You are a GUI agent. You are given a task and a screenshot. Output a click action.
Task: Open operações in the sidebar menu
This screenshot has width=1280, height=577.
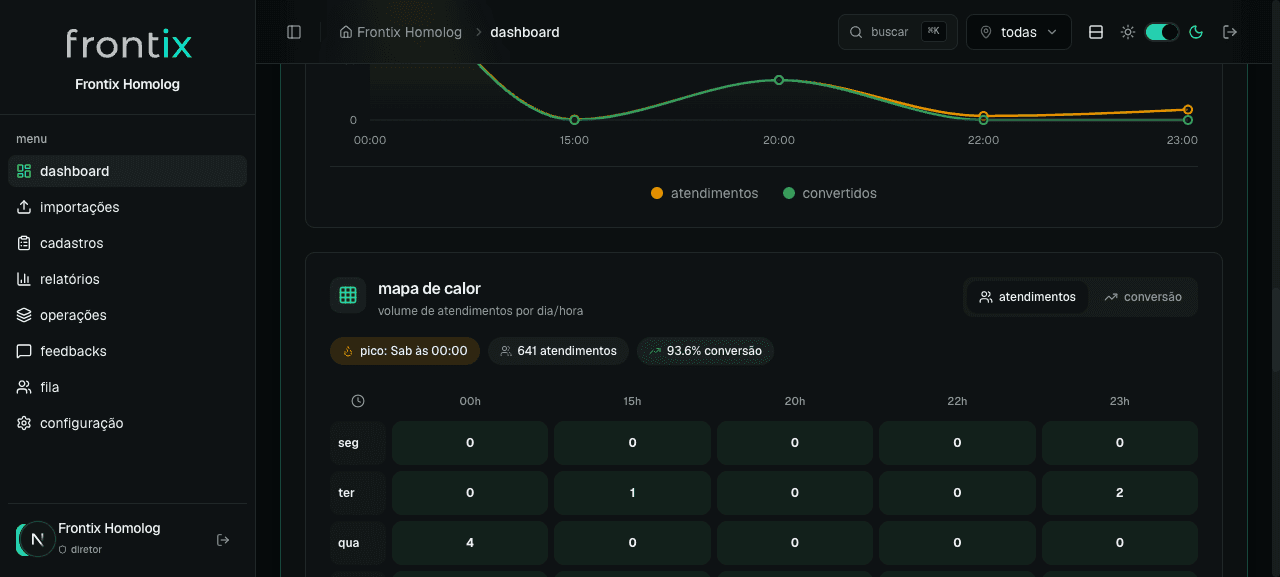tap(127, 315)
